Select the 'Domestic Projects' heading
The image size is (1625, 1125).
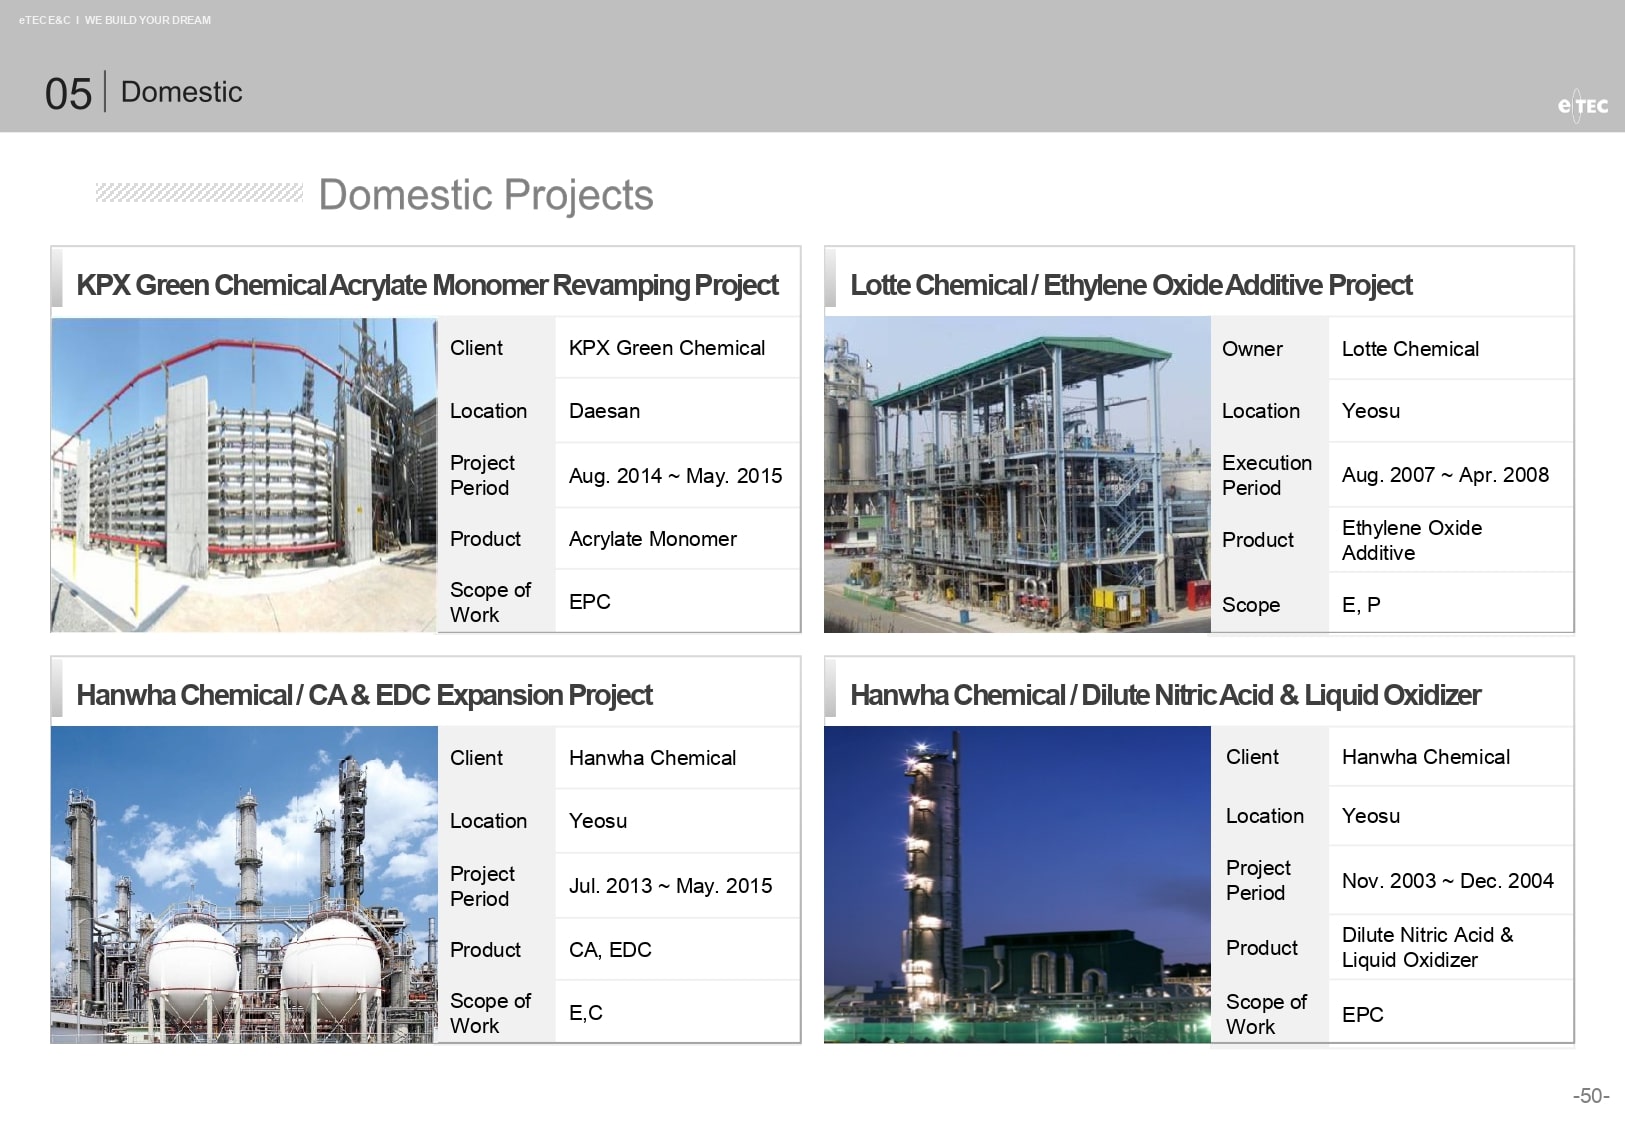pos(486,195)
